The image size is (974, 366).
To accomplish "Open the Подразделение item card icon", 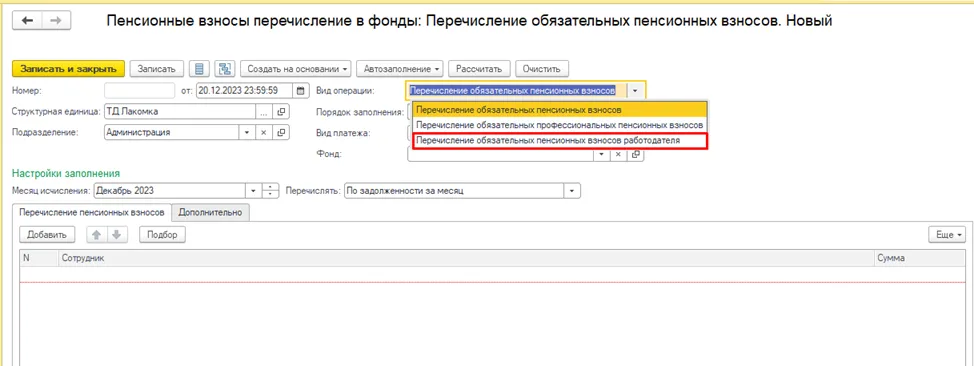I will click(280, 133).
